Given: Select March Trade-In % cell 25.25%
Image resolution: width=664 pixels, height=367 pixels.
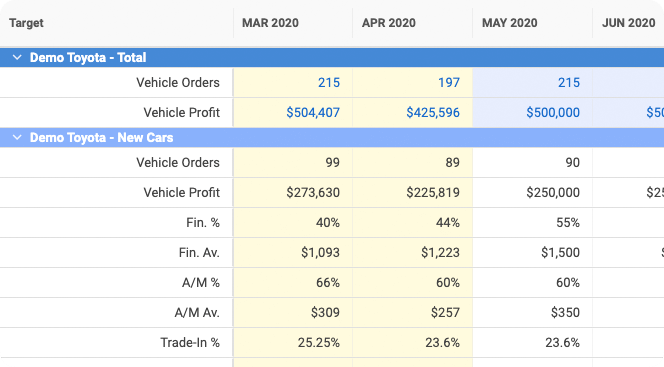Looking at the screenshot, I should pos(293,342).
